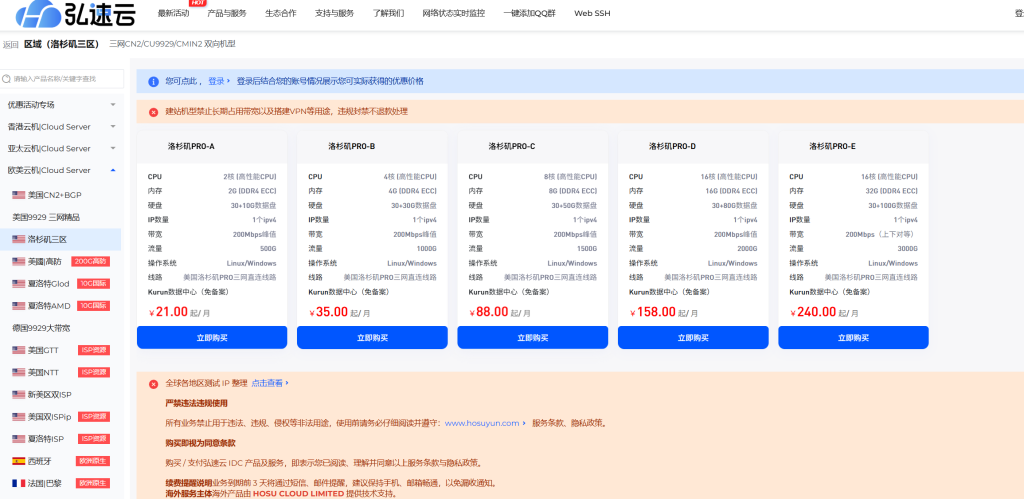Click the 10G国际 badge beside 夏洛特Glod
The image size is (1024, 499).
click(93, 283)
